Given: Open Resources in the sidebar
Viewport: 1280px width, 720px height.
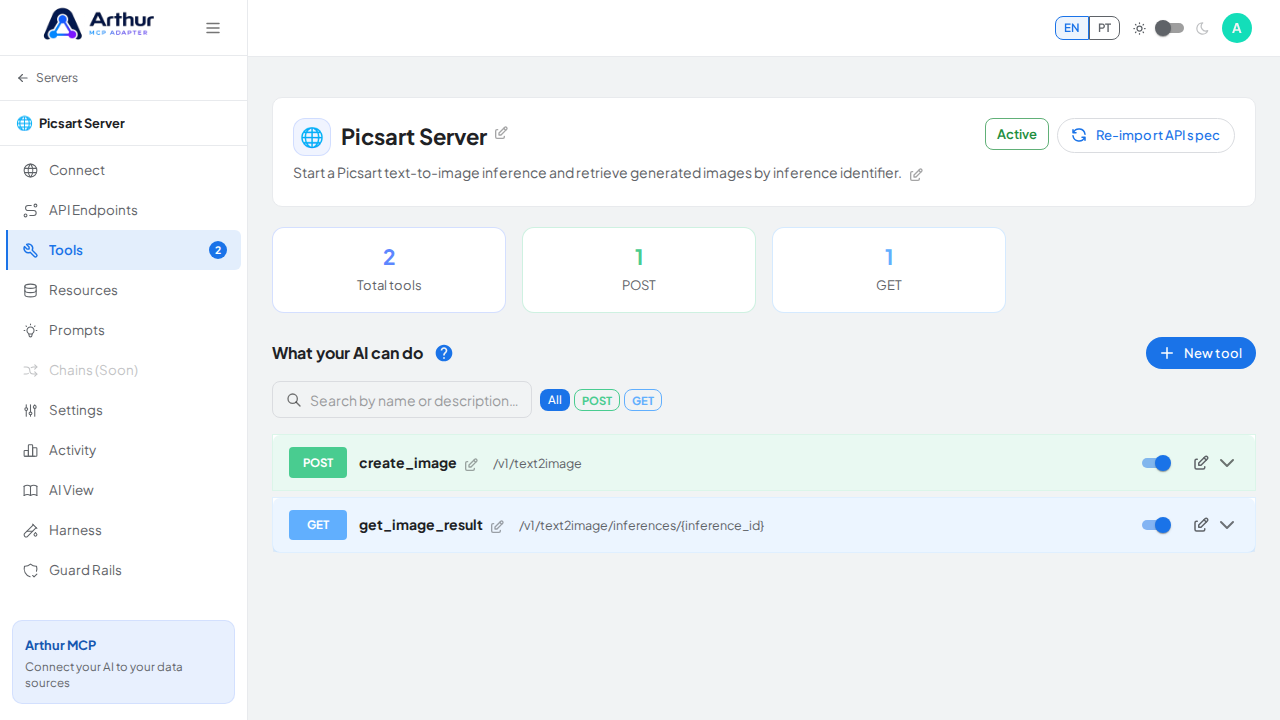Looking at the screenshot, I should pyautogui.click(x=123, y=290).
